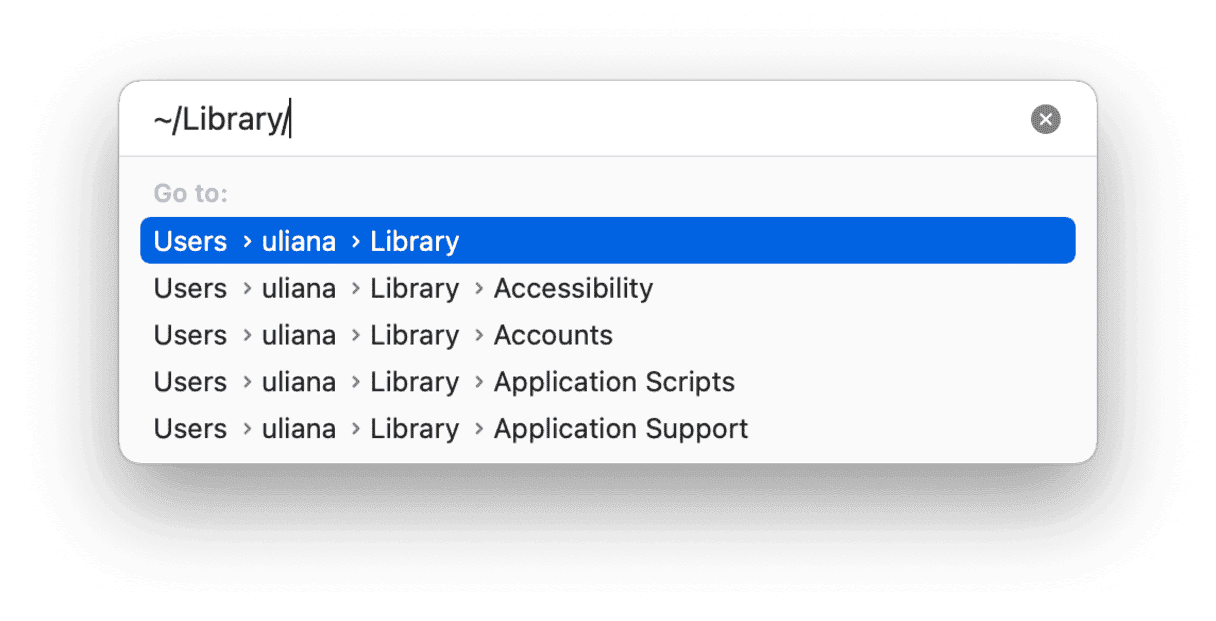Click chevron between Users and uliana in highlighted row
Screen dimensions: 1216x621
tap(246, 242)
